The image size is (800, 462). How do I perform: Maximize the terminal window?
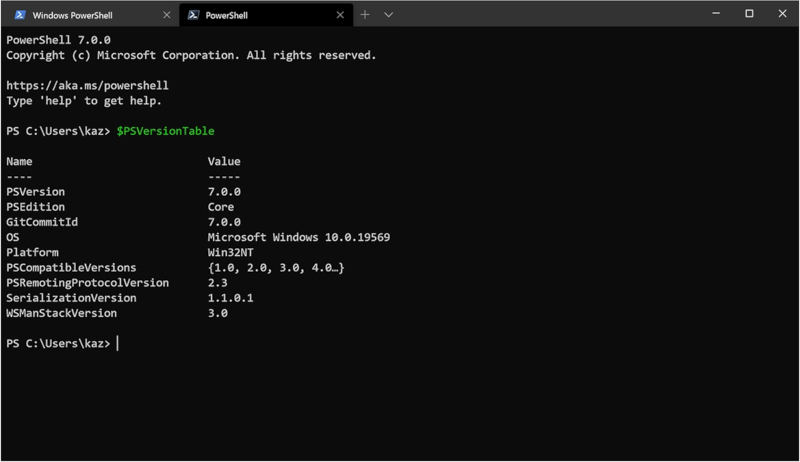click(x=749, y=13)
